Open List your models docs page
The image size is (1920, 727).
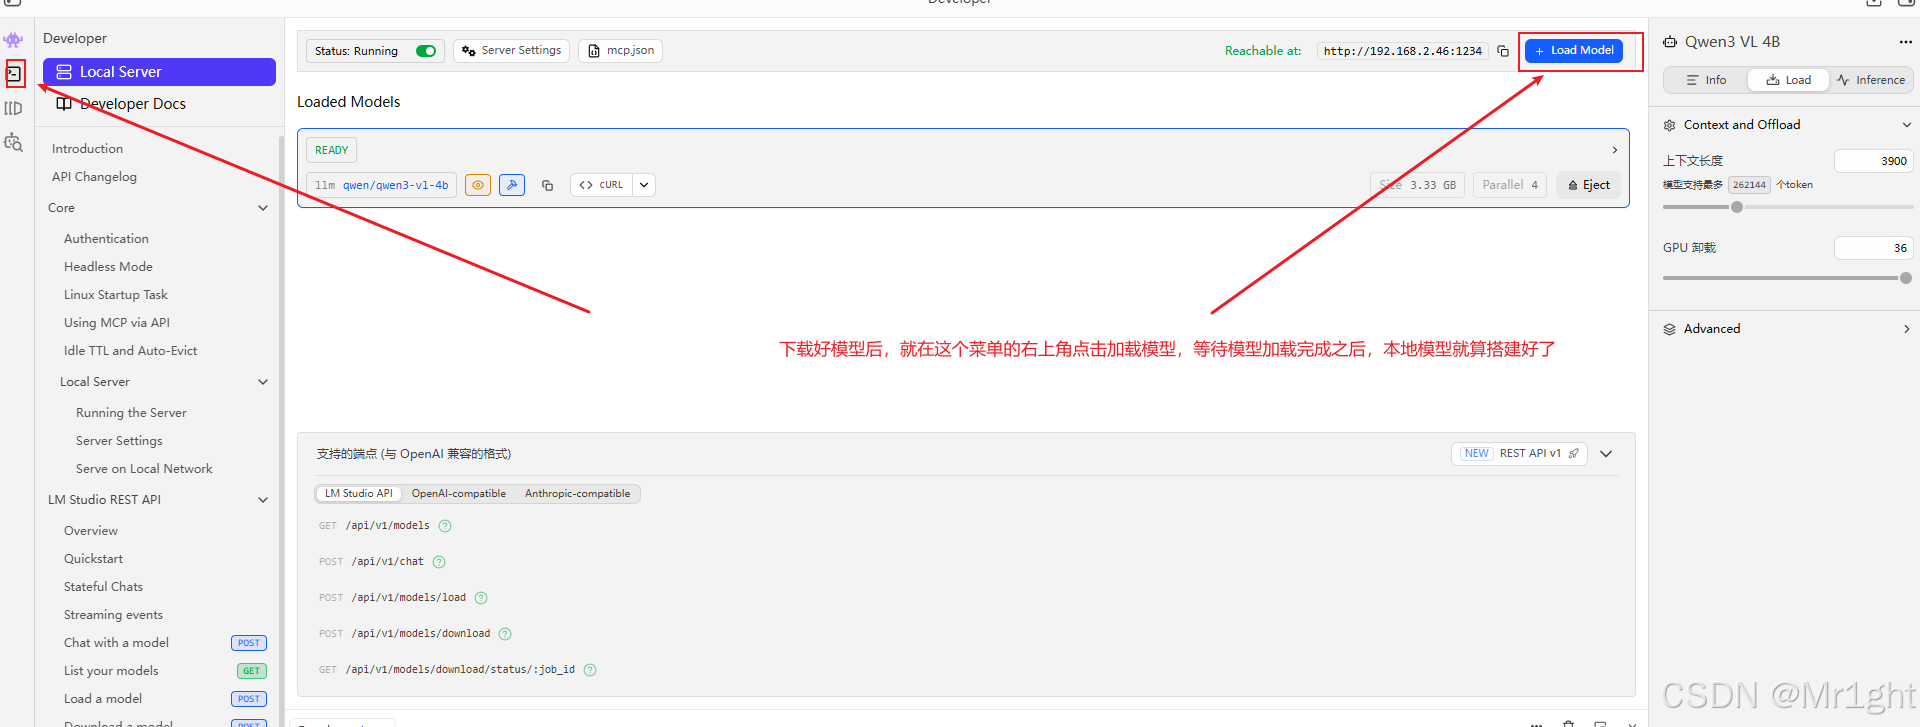[111, 671]
